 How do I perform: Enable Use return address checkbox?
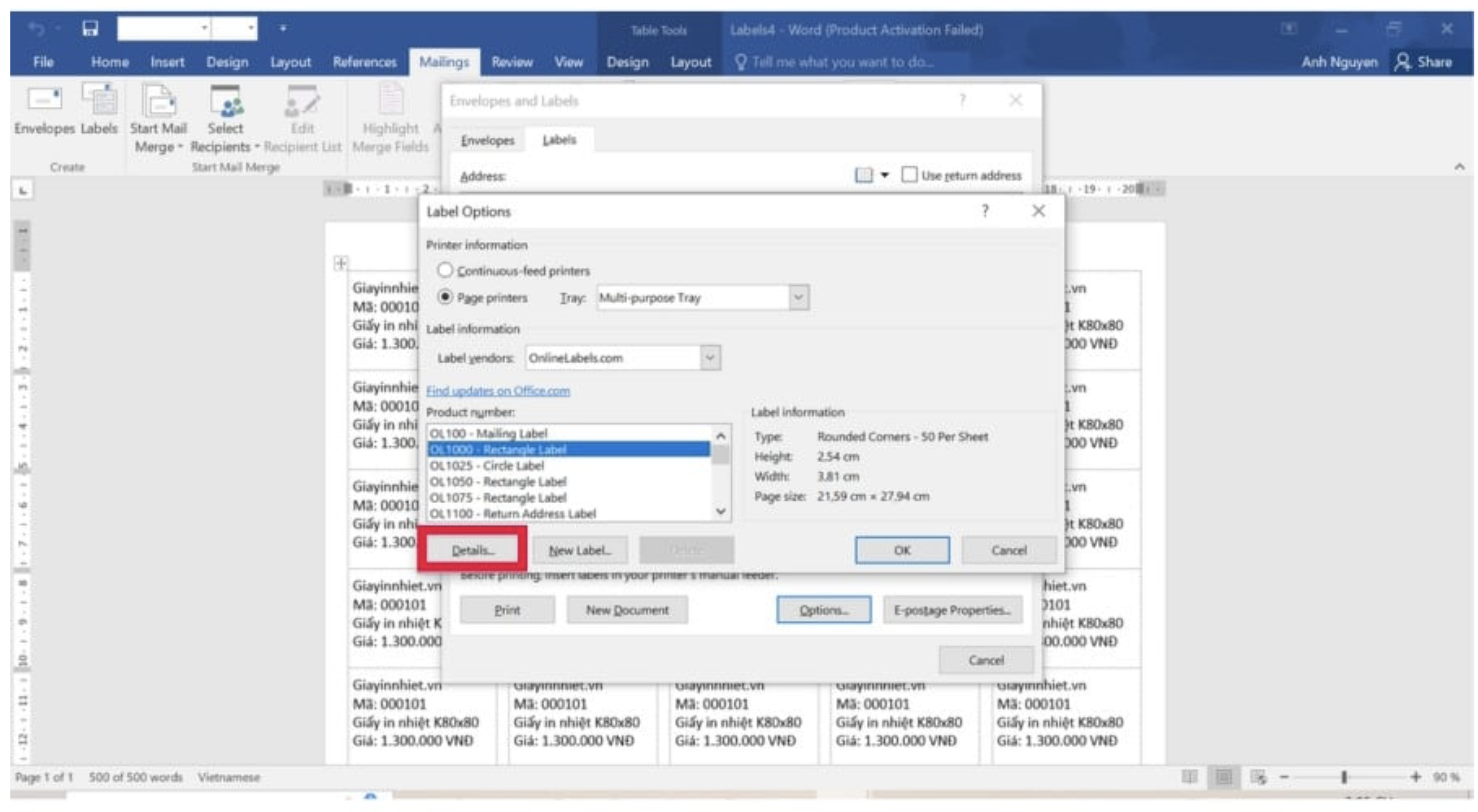[x=909, y=175]
